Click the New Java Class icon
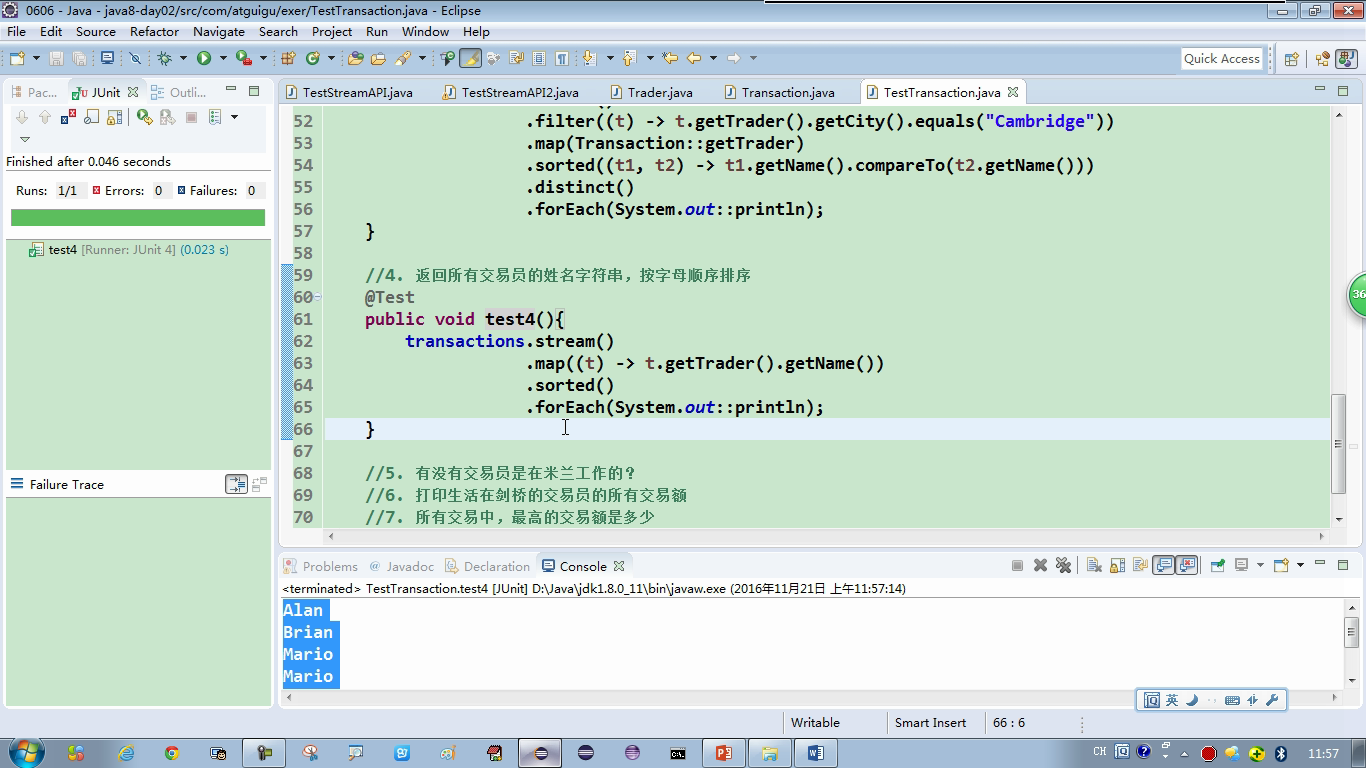 [x=313, y=58]
